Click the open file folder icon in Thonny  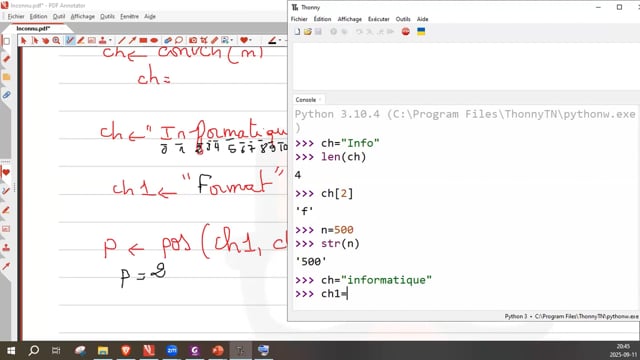coord(308,31)
